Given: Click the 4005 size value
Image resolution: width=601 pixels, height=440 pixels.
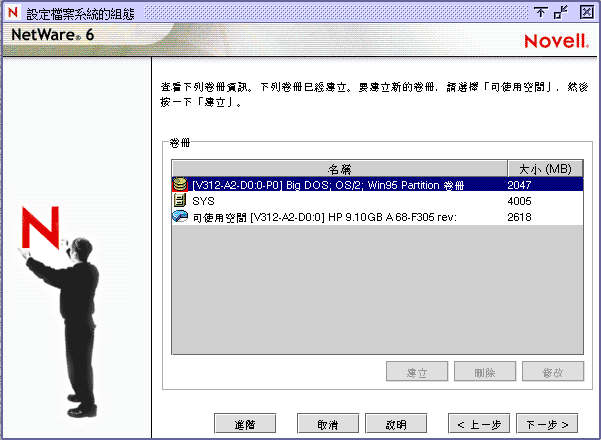Looking at the screenshot, I should 519,201.
